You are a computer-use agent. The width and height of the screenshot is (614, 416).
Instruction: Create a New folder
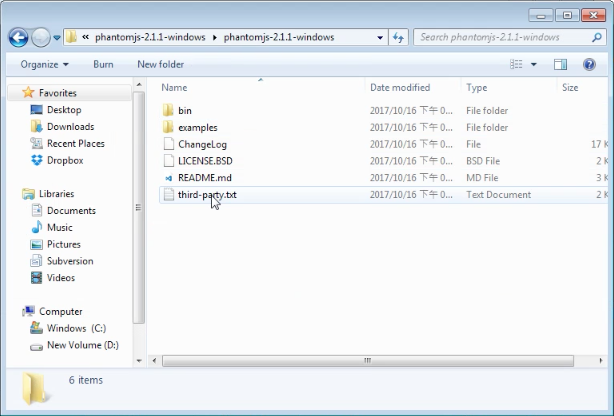[160, 64]
